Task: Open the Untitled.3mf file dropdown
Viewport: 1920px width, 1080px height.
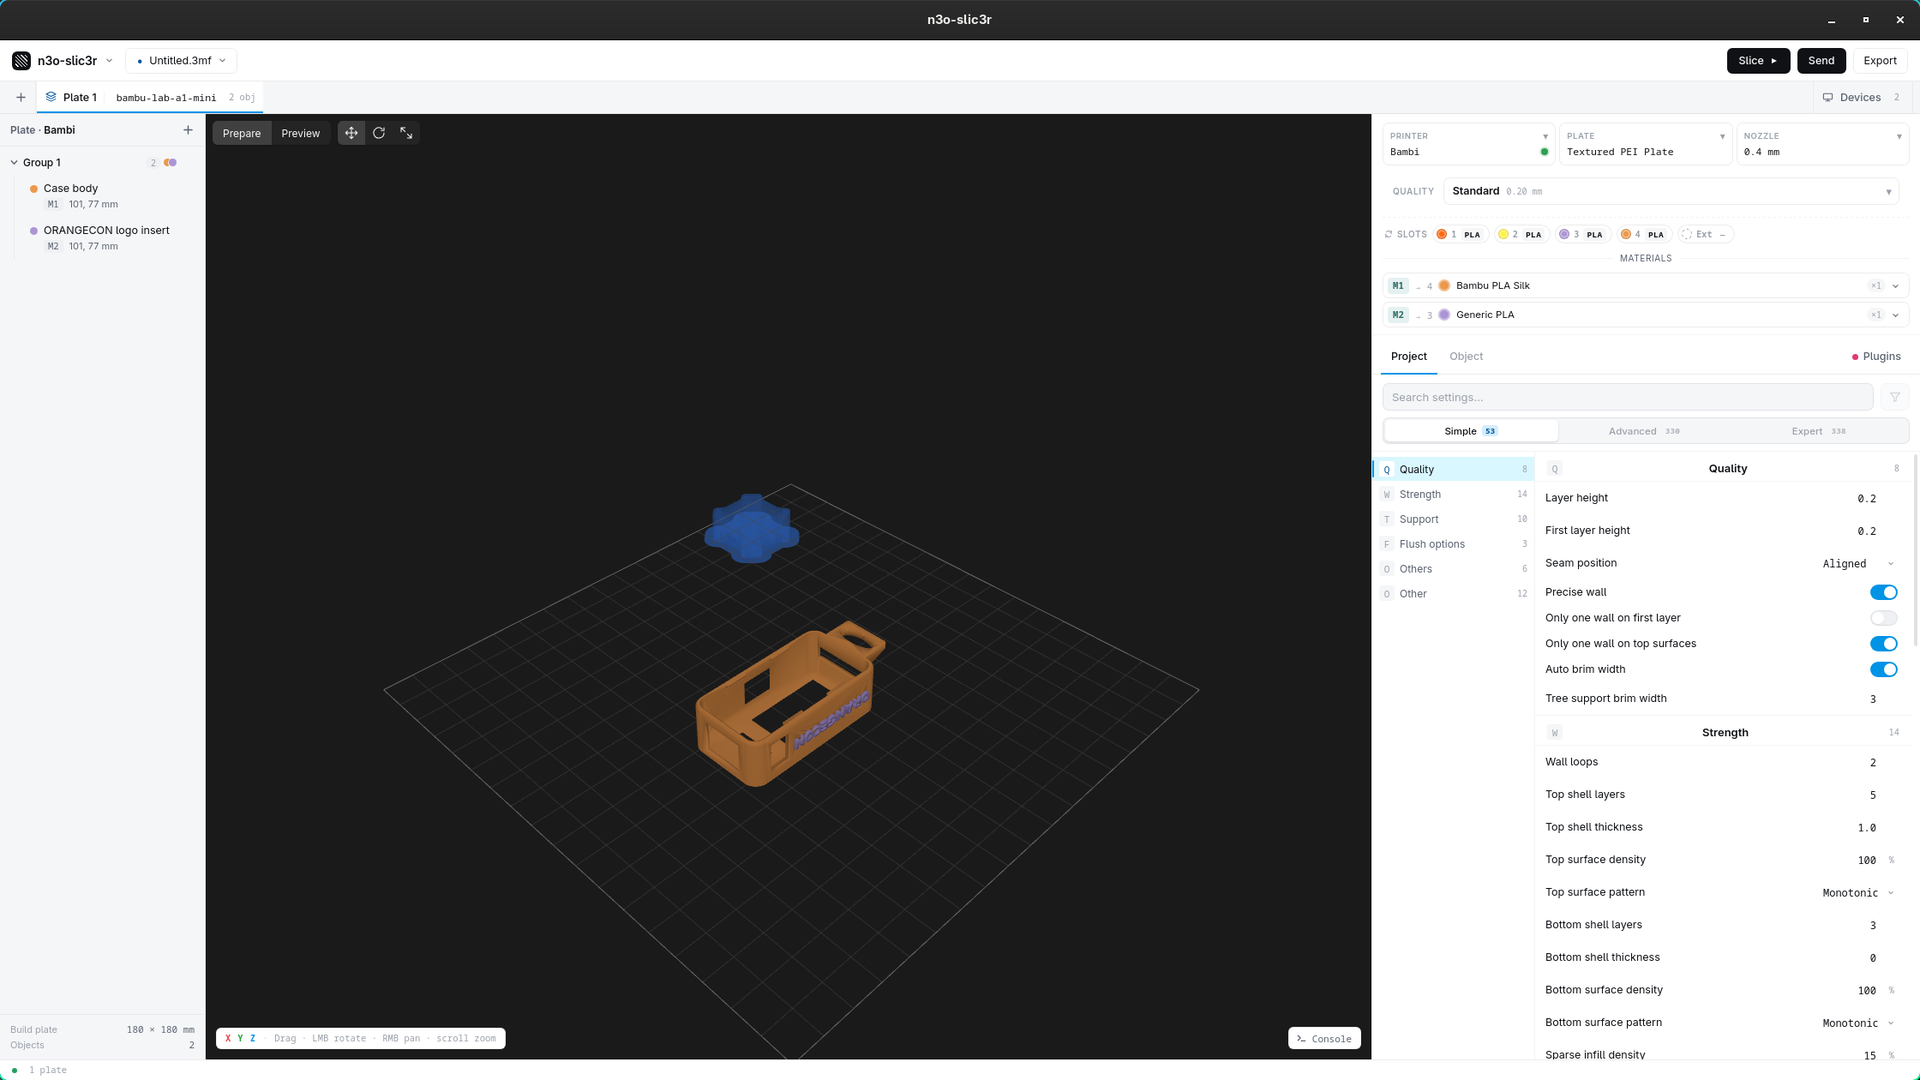Action: tap(181, 61)
